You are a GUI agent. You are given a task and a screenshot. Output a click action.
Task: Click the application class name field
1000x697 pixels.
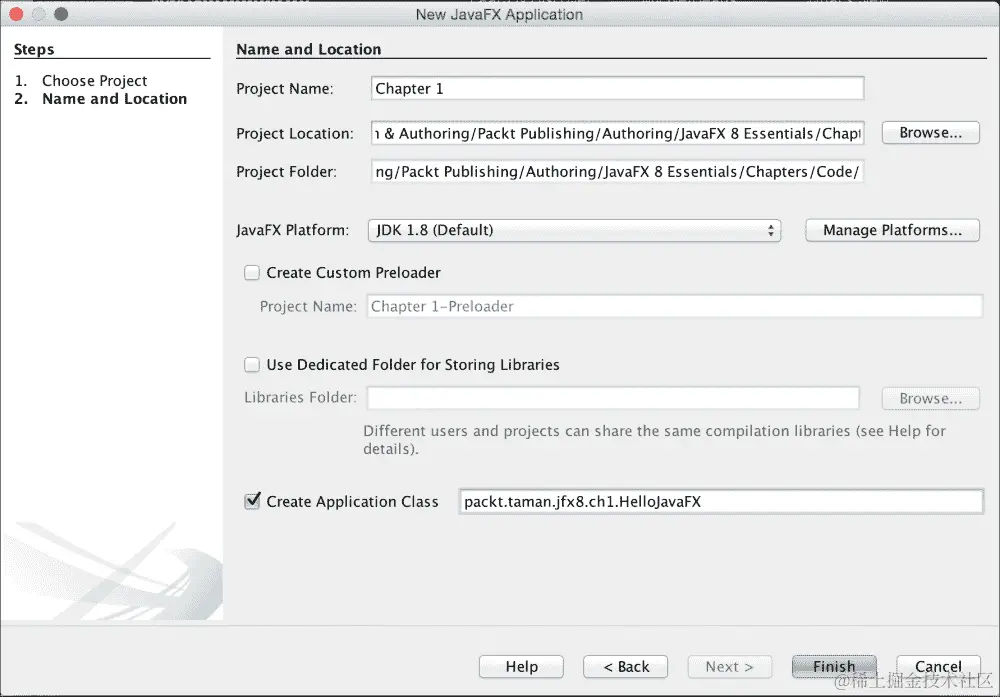721,502
